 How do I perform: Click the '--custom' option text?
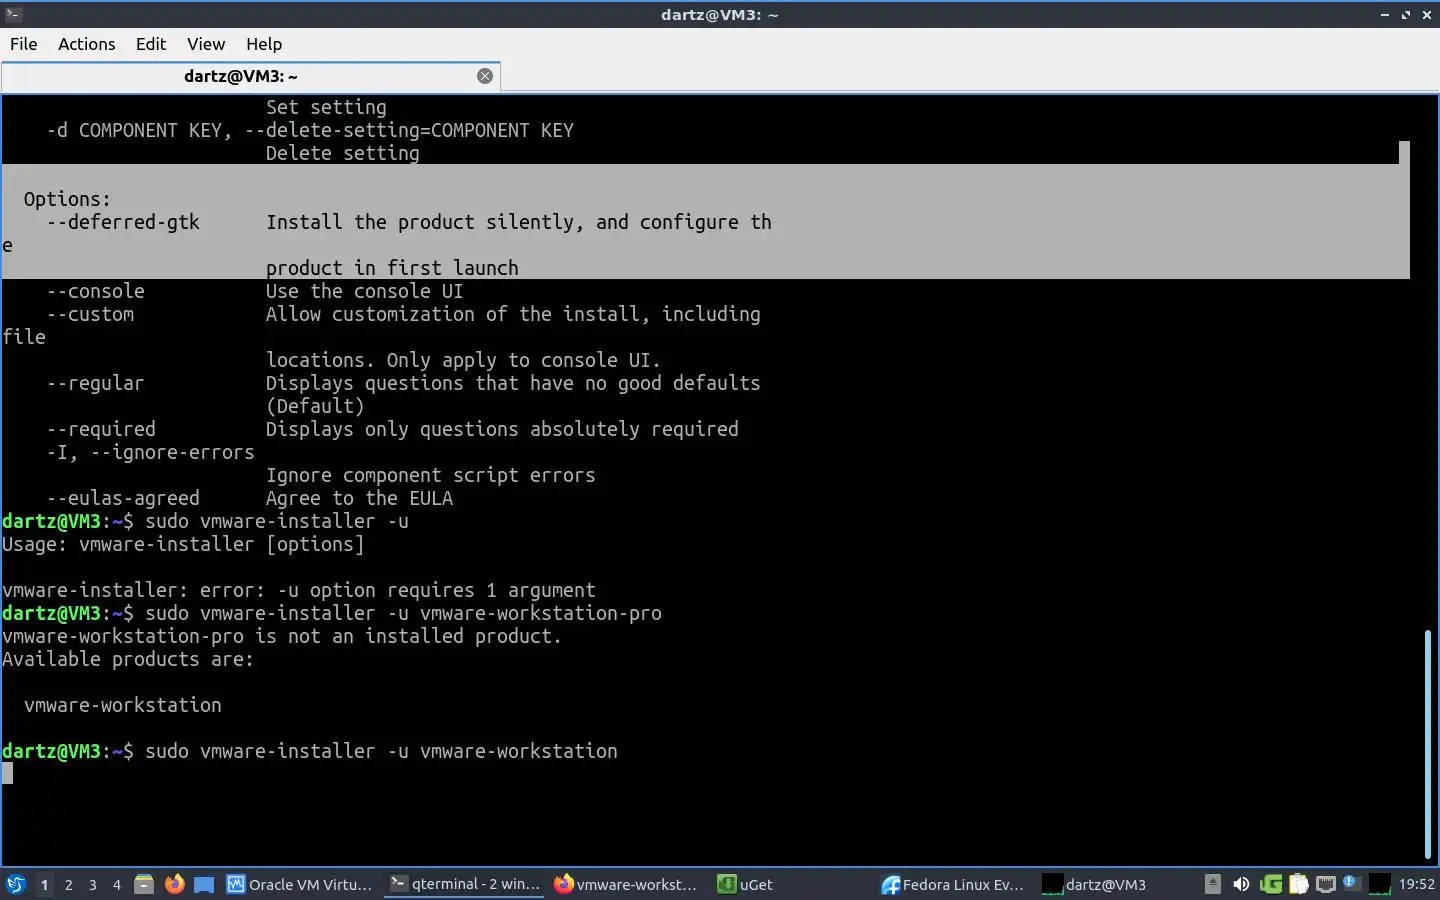pos(90,314)
